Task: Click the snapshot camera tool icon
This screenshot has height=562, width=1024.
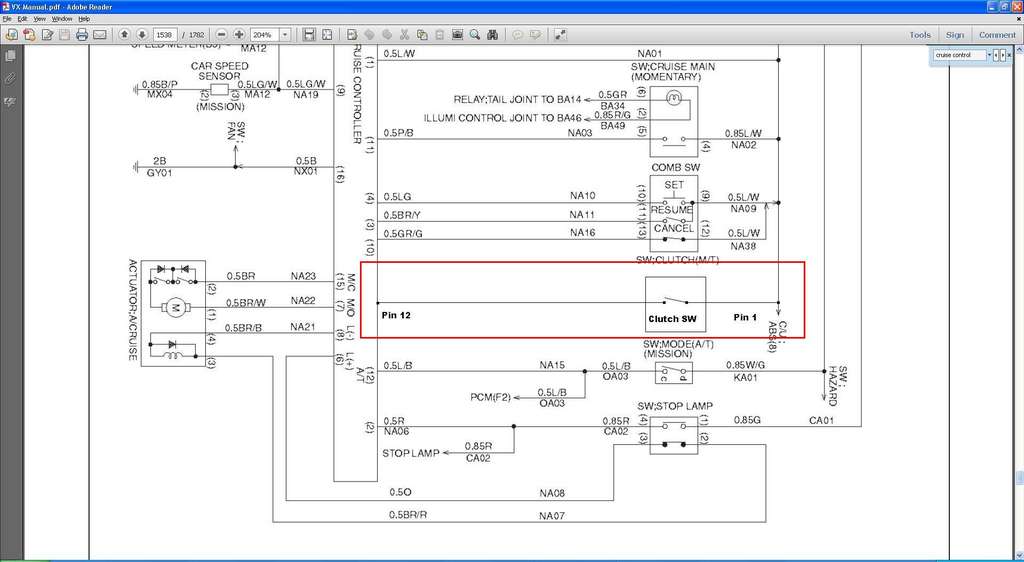Action: tap(458, 35)
